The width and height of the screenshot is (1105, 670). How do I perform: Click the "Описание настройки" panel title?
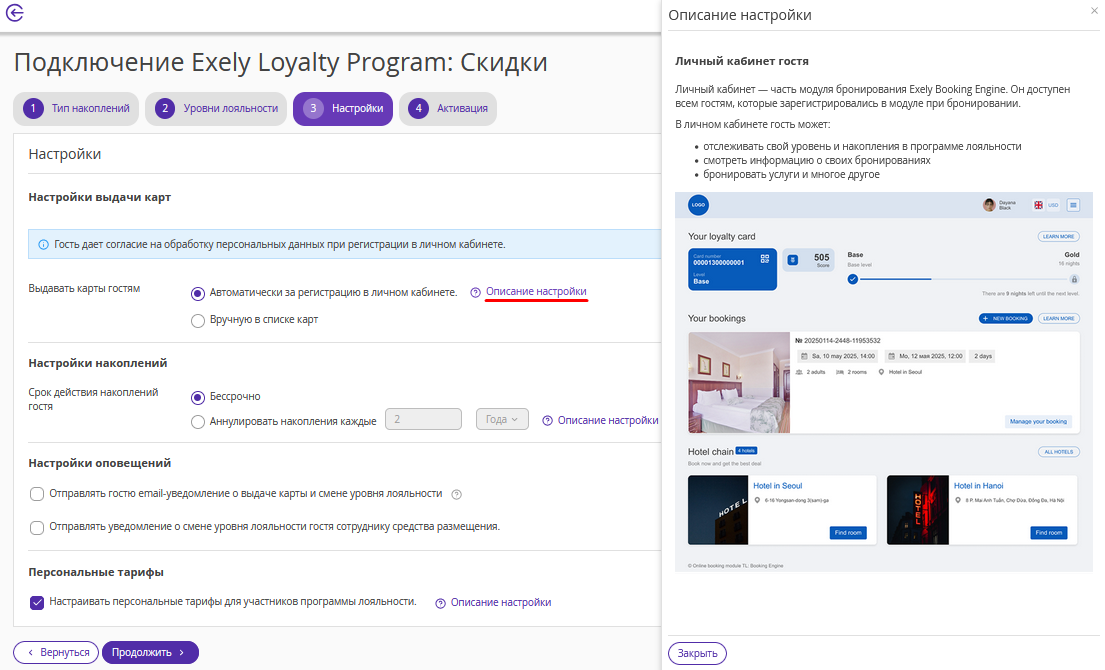point(740,15)
